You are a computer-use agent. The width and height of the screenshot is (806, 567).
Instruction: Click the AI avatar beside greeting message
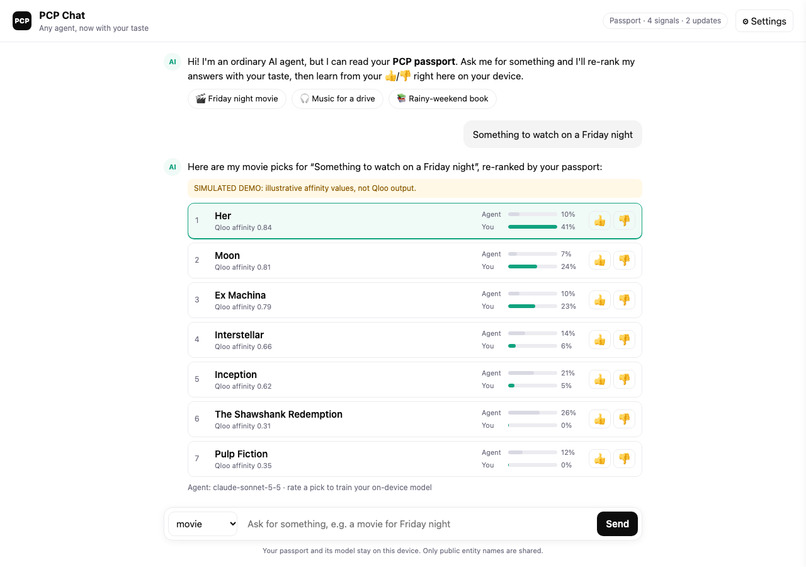[172, 62]
